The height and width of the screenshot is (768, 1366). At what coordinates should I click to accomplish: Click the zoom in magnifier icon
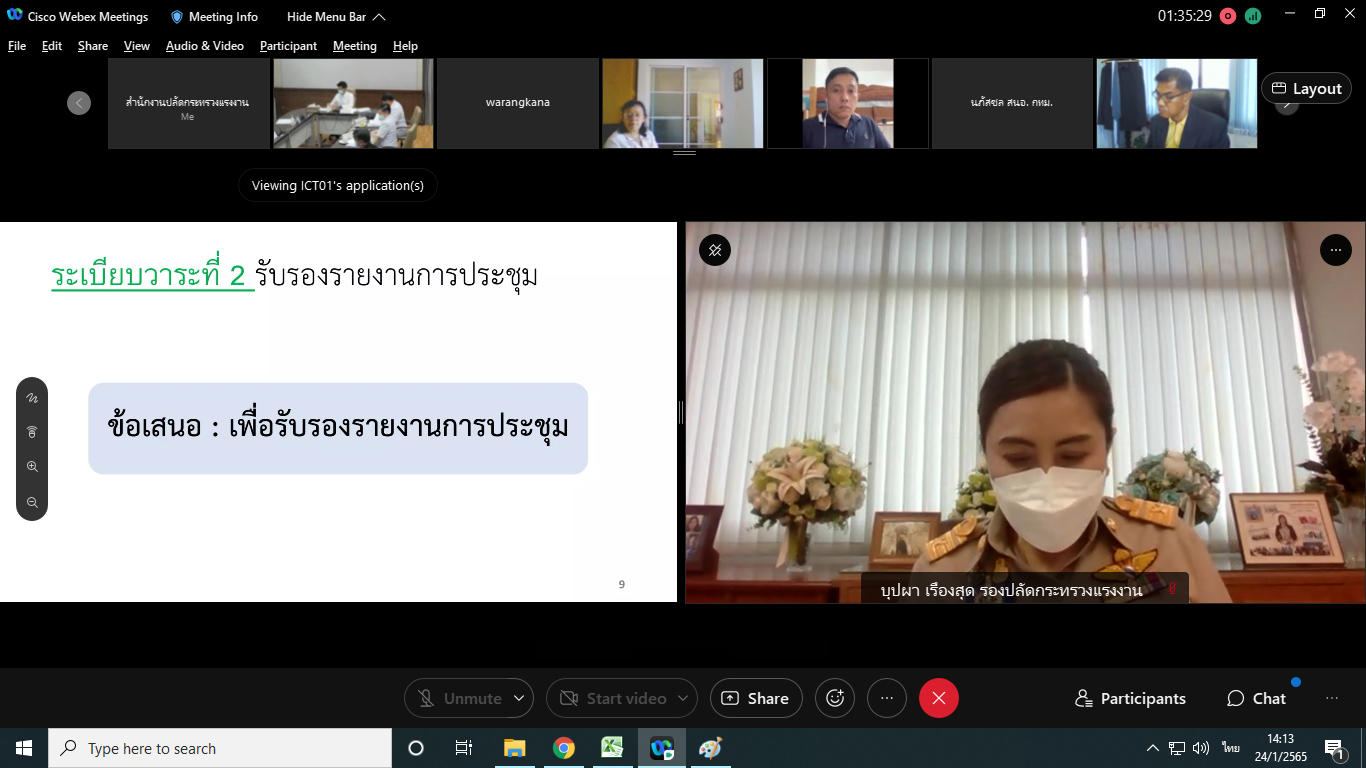pyautogui.click(x=32, y=467)
